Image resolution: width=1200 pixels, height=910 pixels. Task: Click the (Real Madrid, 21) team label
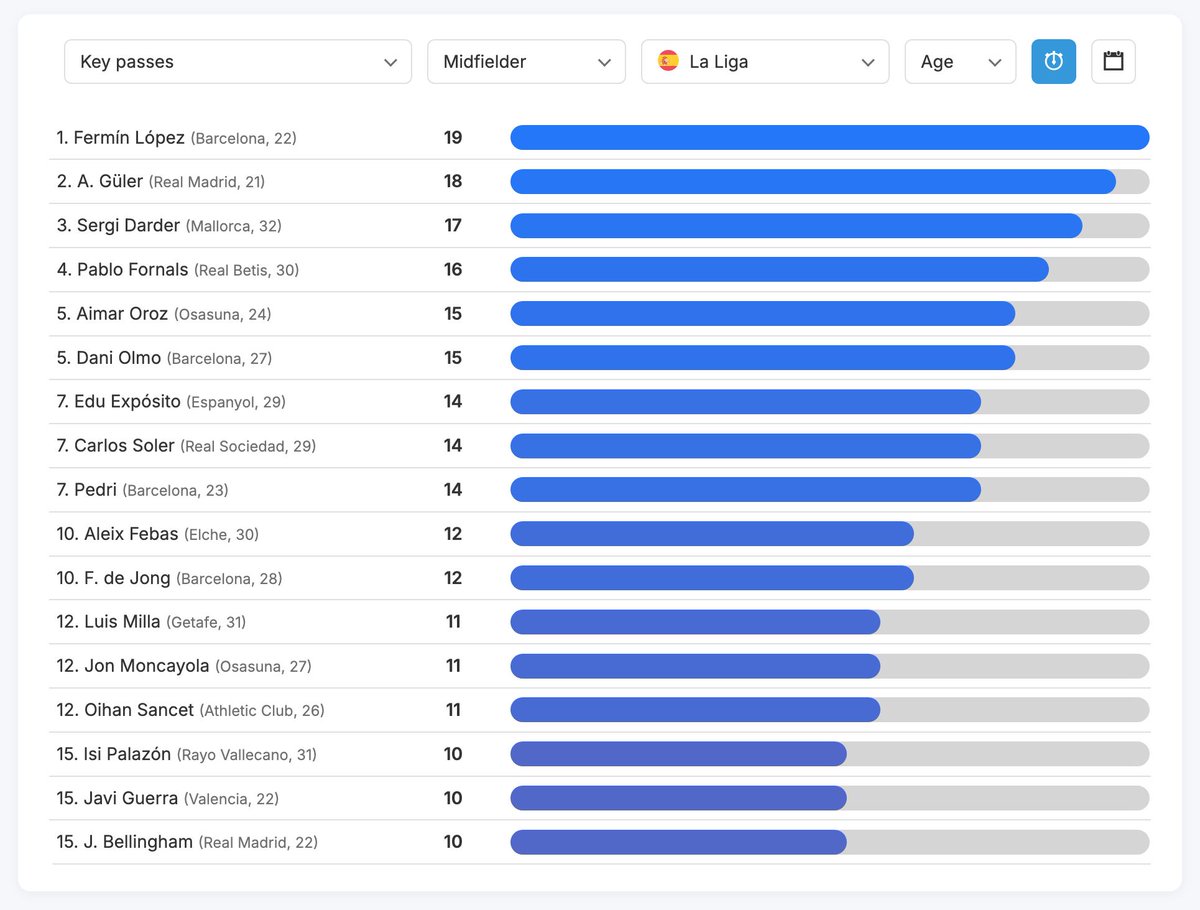[x=207, y=182]
